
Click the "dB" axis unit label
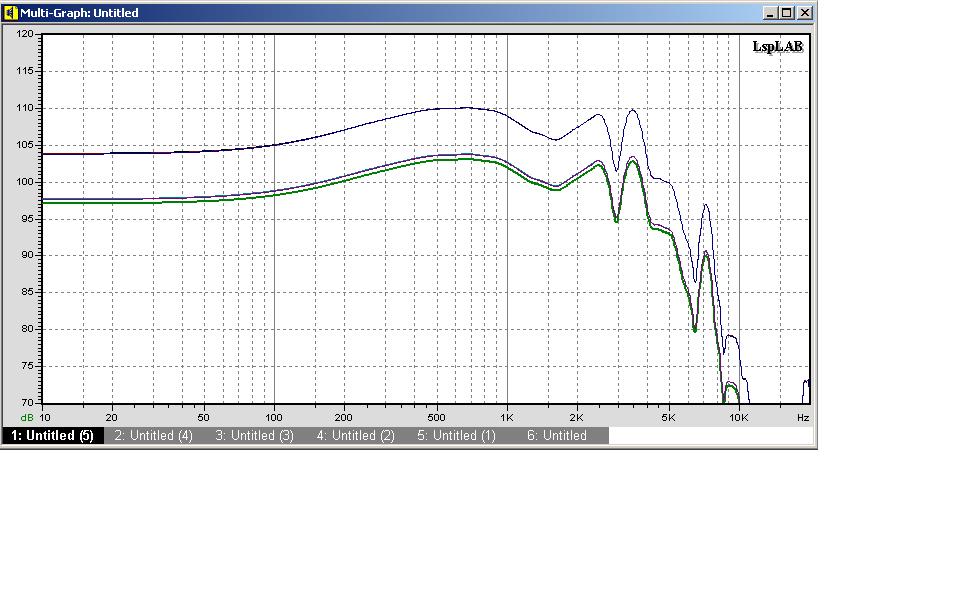(x=27, y=418)
